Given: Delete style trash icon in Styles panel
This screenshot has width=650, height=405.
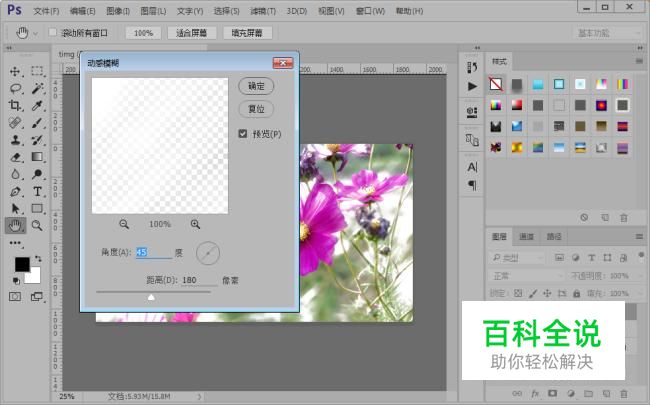Looking at the screenshot, I should pos(623,218).
